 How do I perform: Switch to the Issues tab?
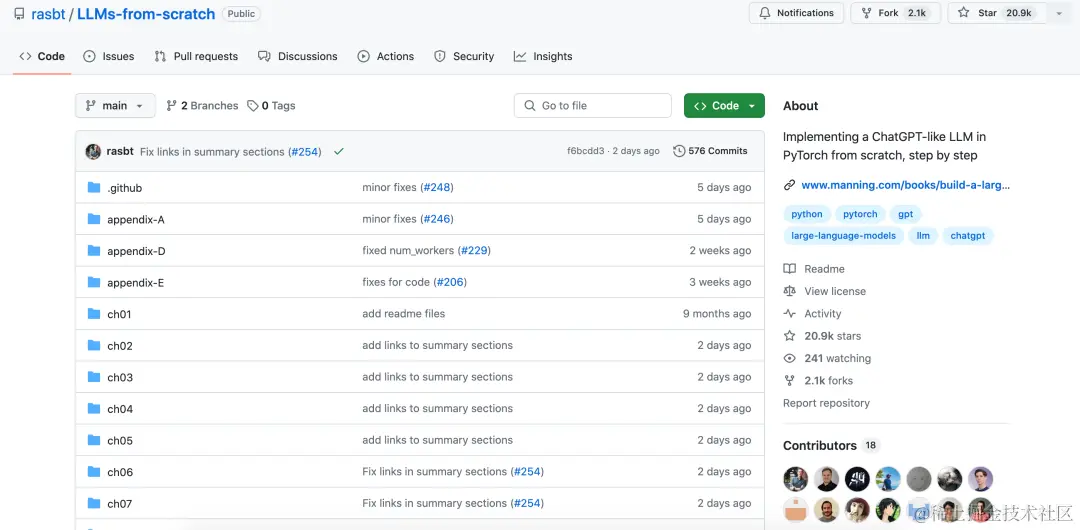(x=109, y=57)
